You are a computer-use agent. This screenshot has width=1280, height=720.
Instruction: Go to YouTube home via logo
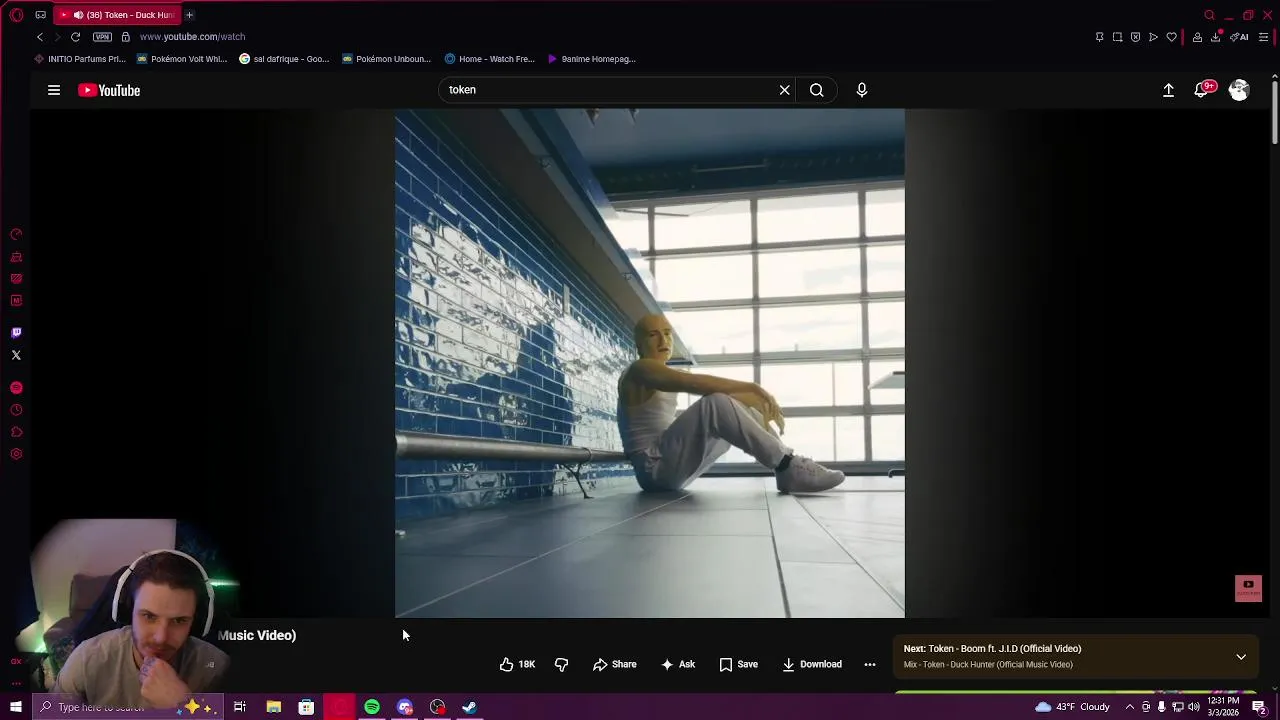click(109, 90)
